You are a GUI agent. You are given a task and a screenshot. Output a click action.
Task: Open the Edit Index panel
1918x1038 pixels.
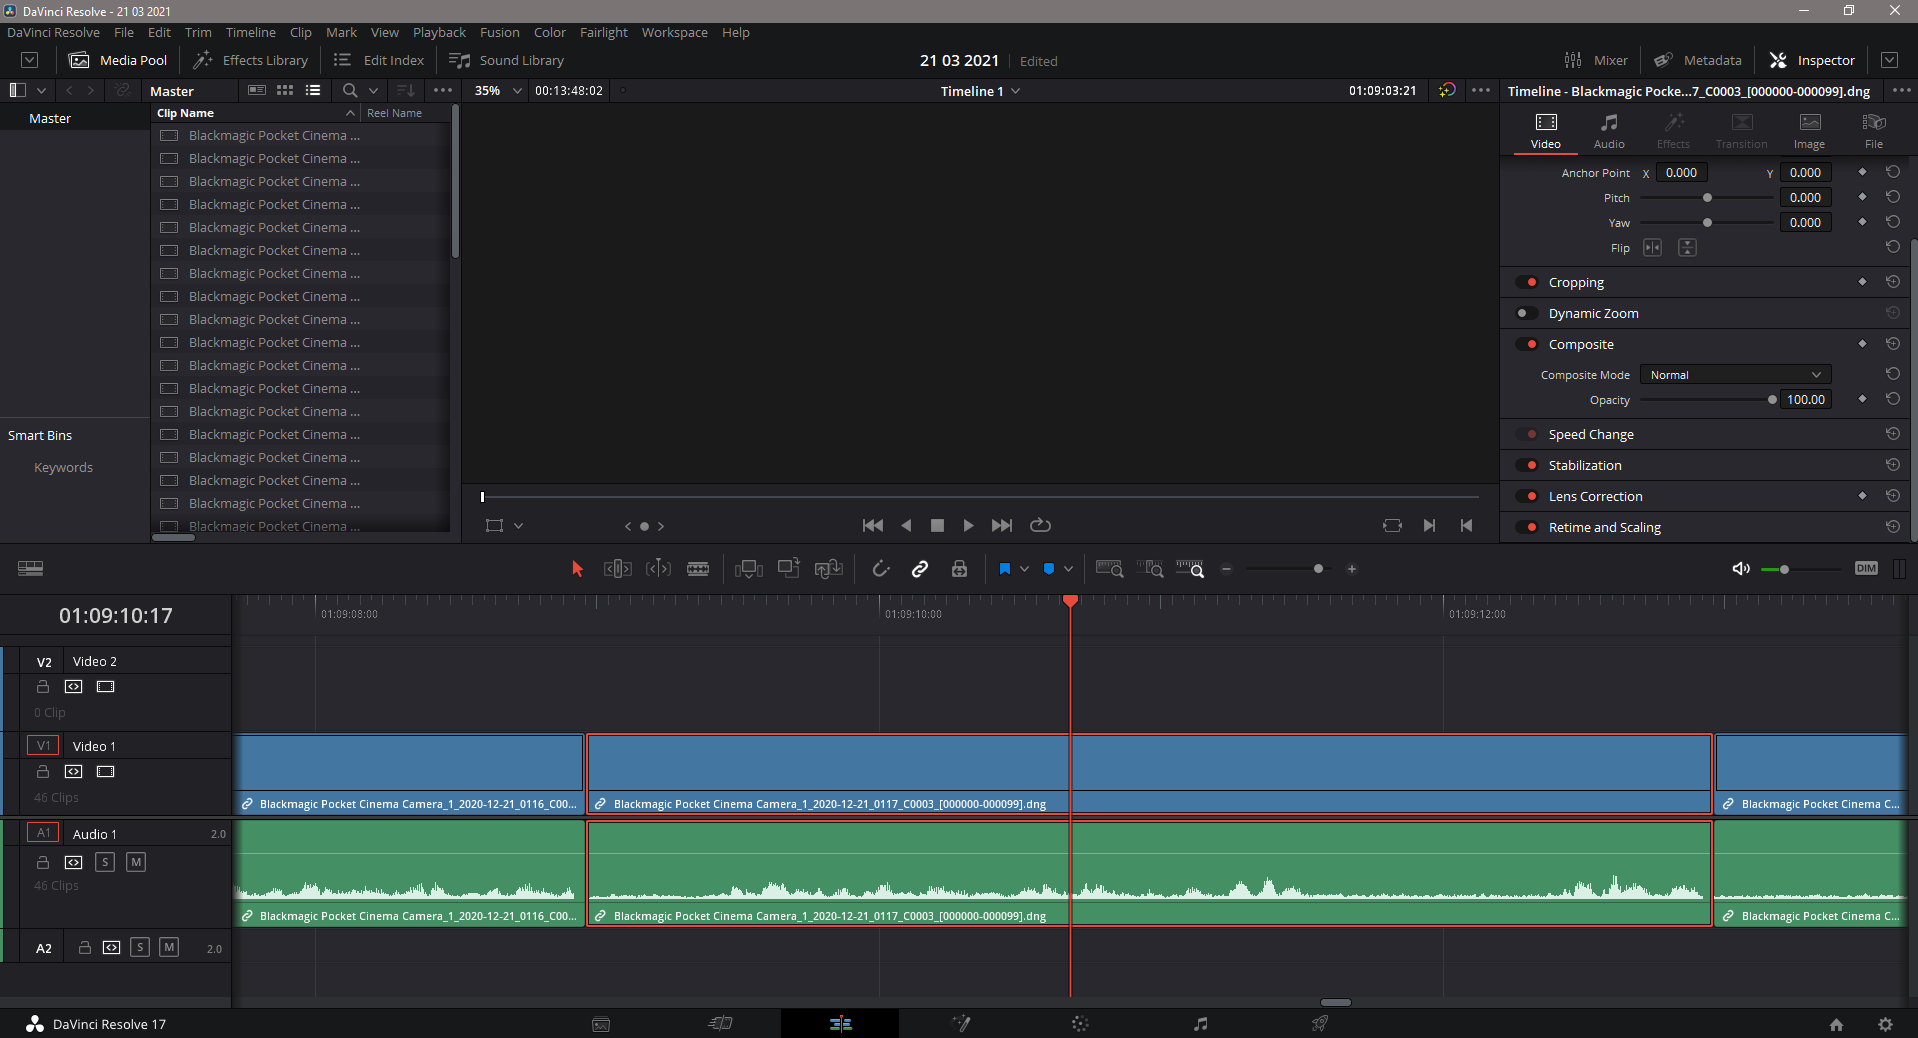(379, 60)
